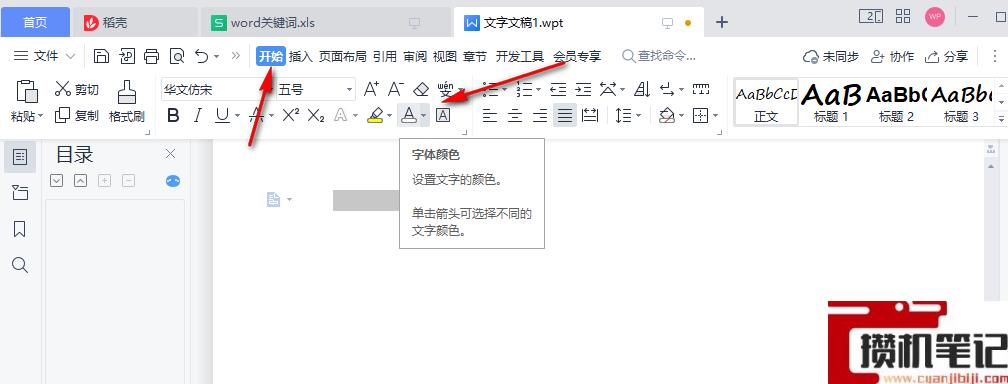
Task: Switch to 引用 ribbon tab
Action: [385, 57]
